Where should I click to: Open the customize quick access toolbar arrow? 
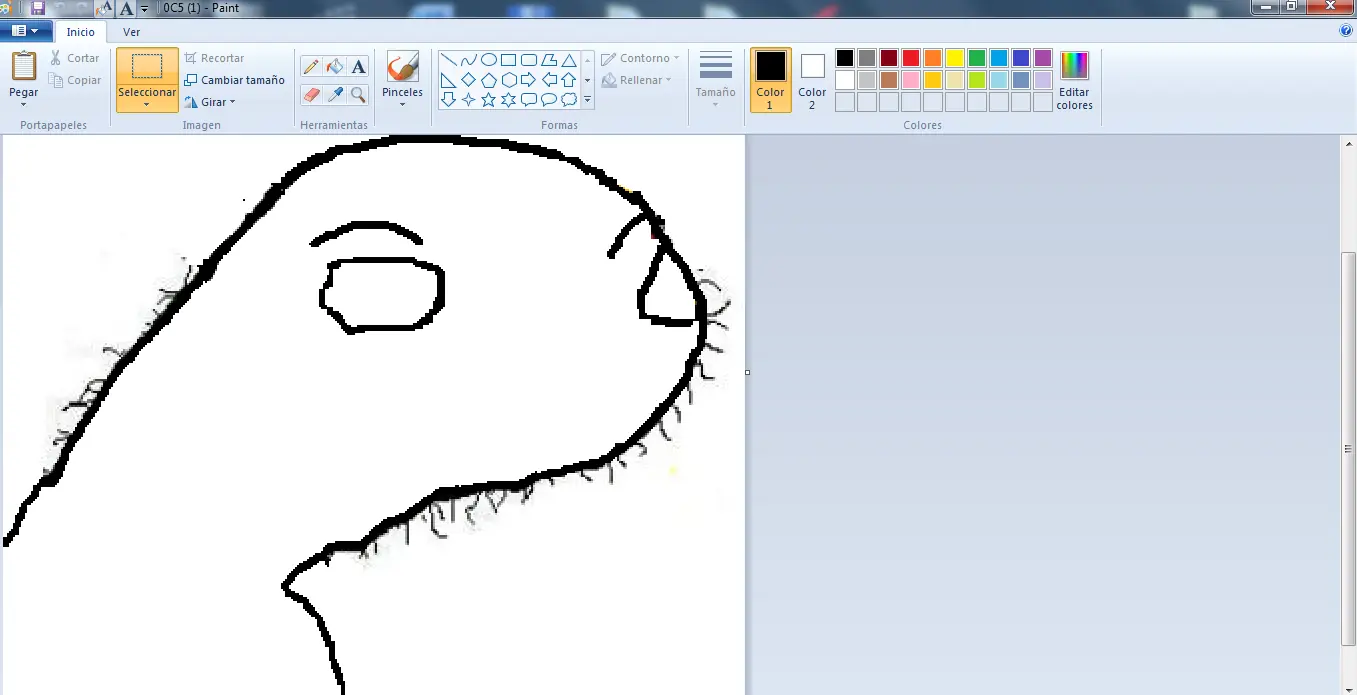145,8
